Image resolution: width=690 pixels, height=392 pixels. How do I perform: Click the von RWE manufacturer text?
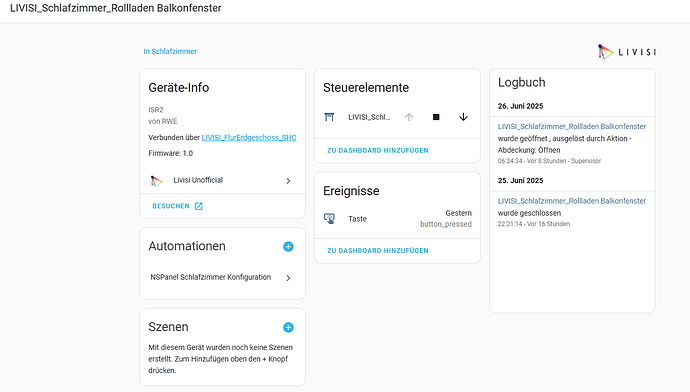pos(163,121)
